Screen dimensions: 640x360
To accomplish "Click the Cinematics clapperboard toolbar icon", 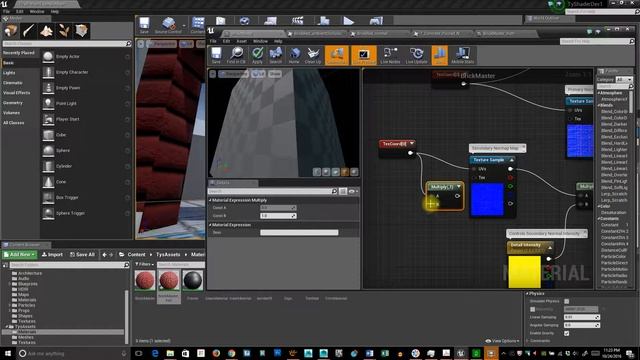I will point(298,21).
